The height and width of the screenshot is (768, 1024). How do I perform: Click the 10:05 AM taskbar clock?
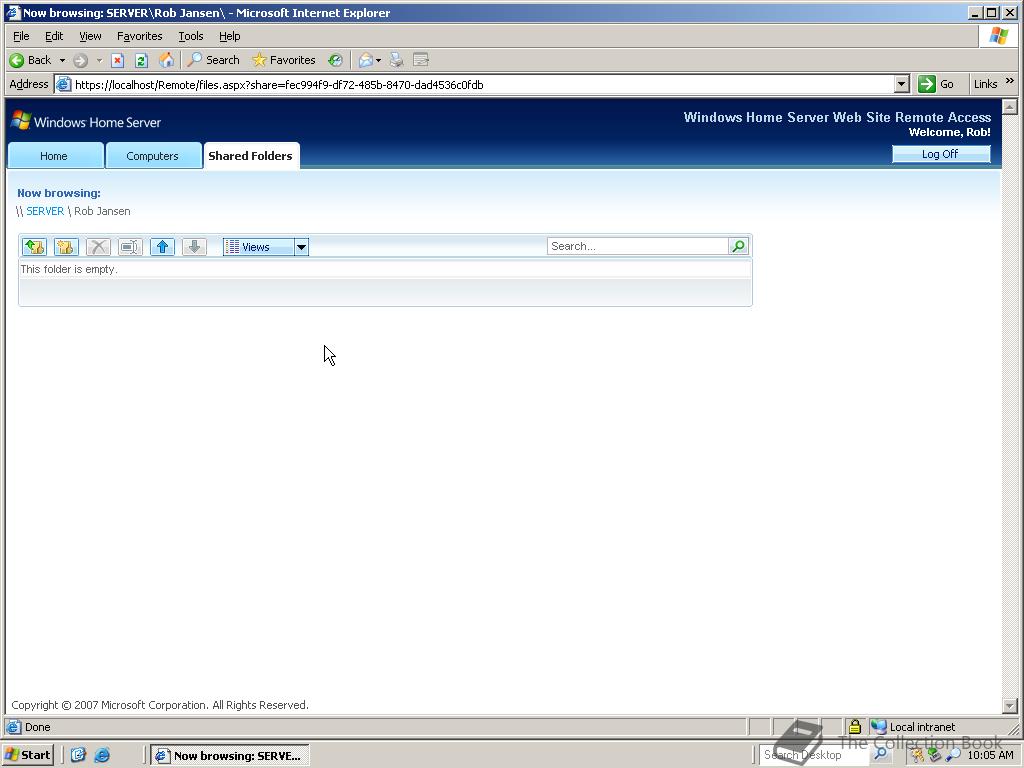[x=990, y=755]
